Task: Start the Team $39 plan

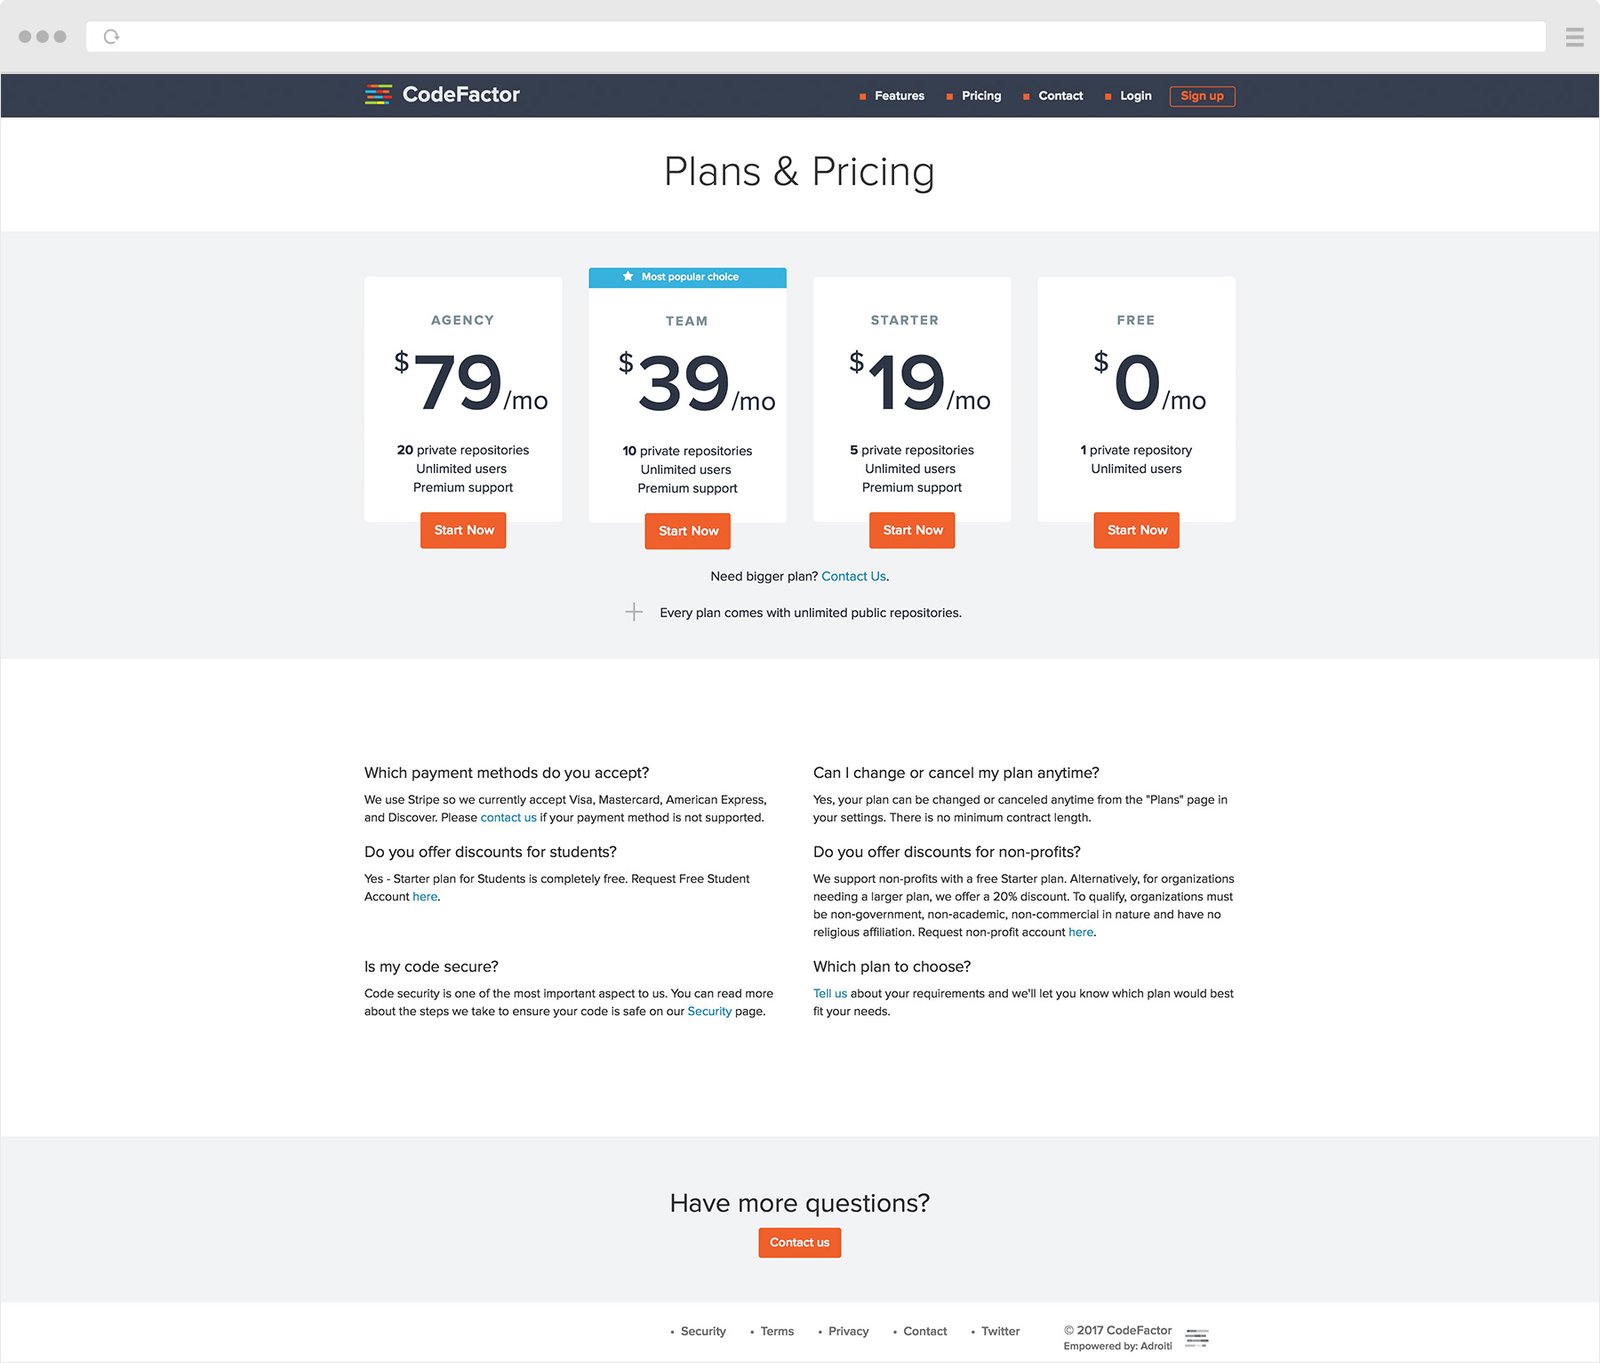Action: (688, 531)
